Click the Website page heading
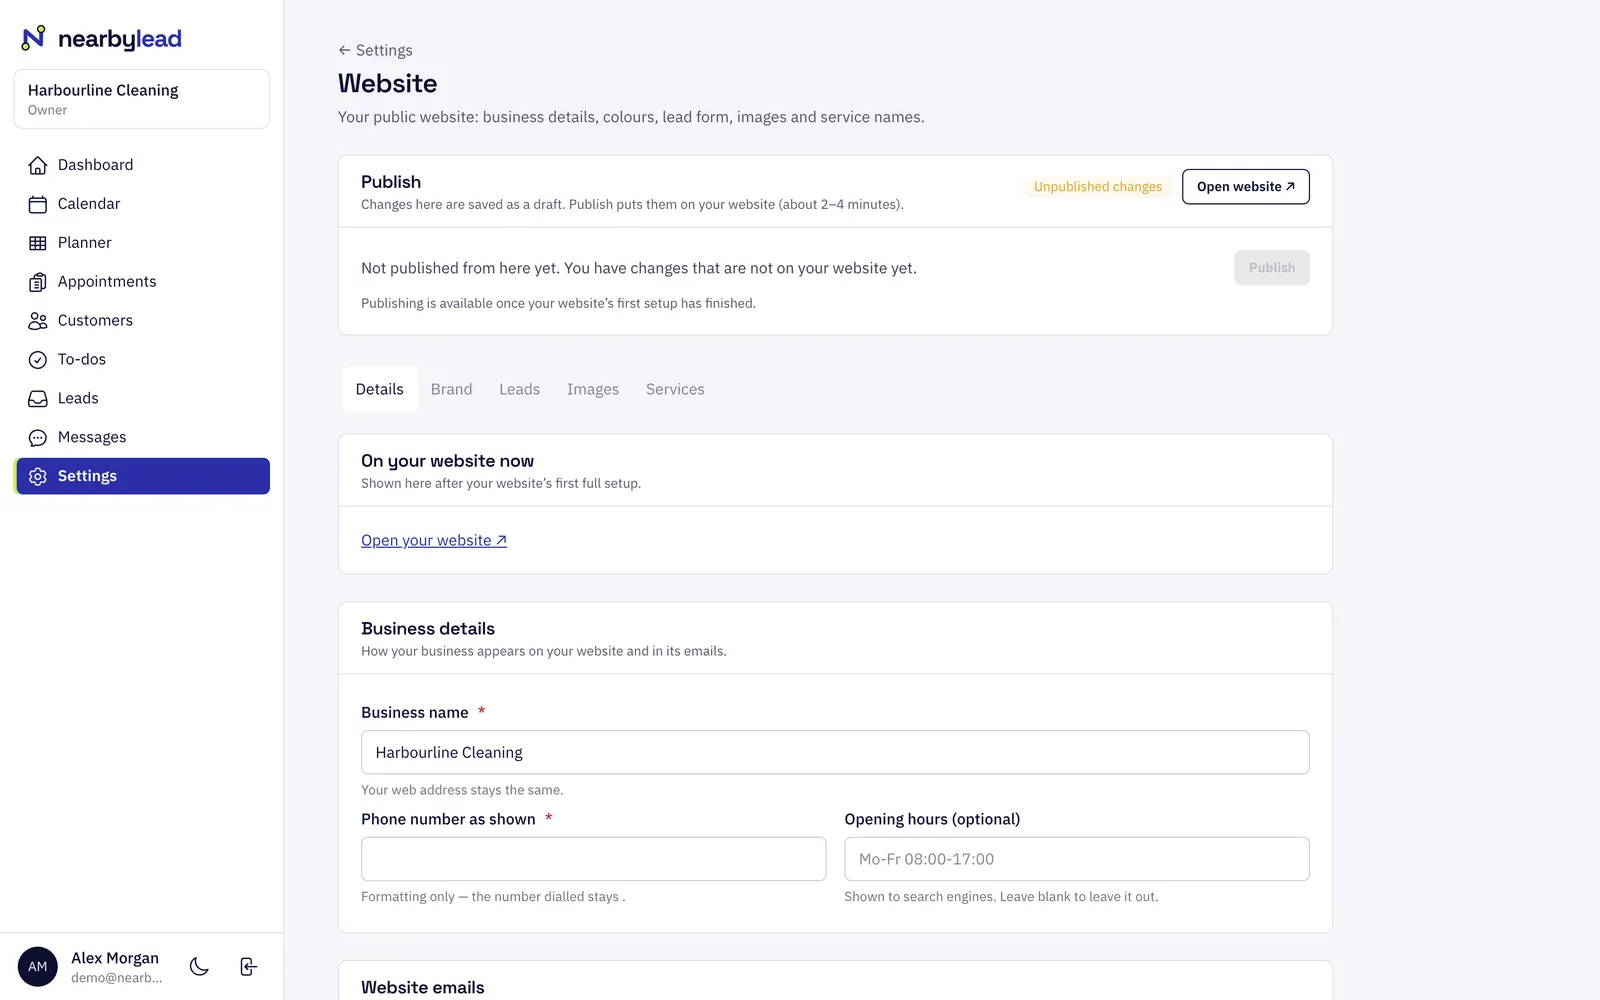Viewport: 1600px width, 1000px height. [388, 83]
